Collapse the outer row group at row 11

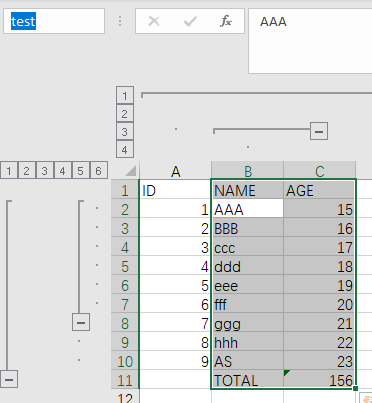pos(9,379)
